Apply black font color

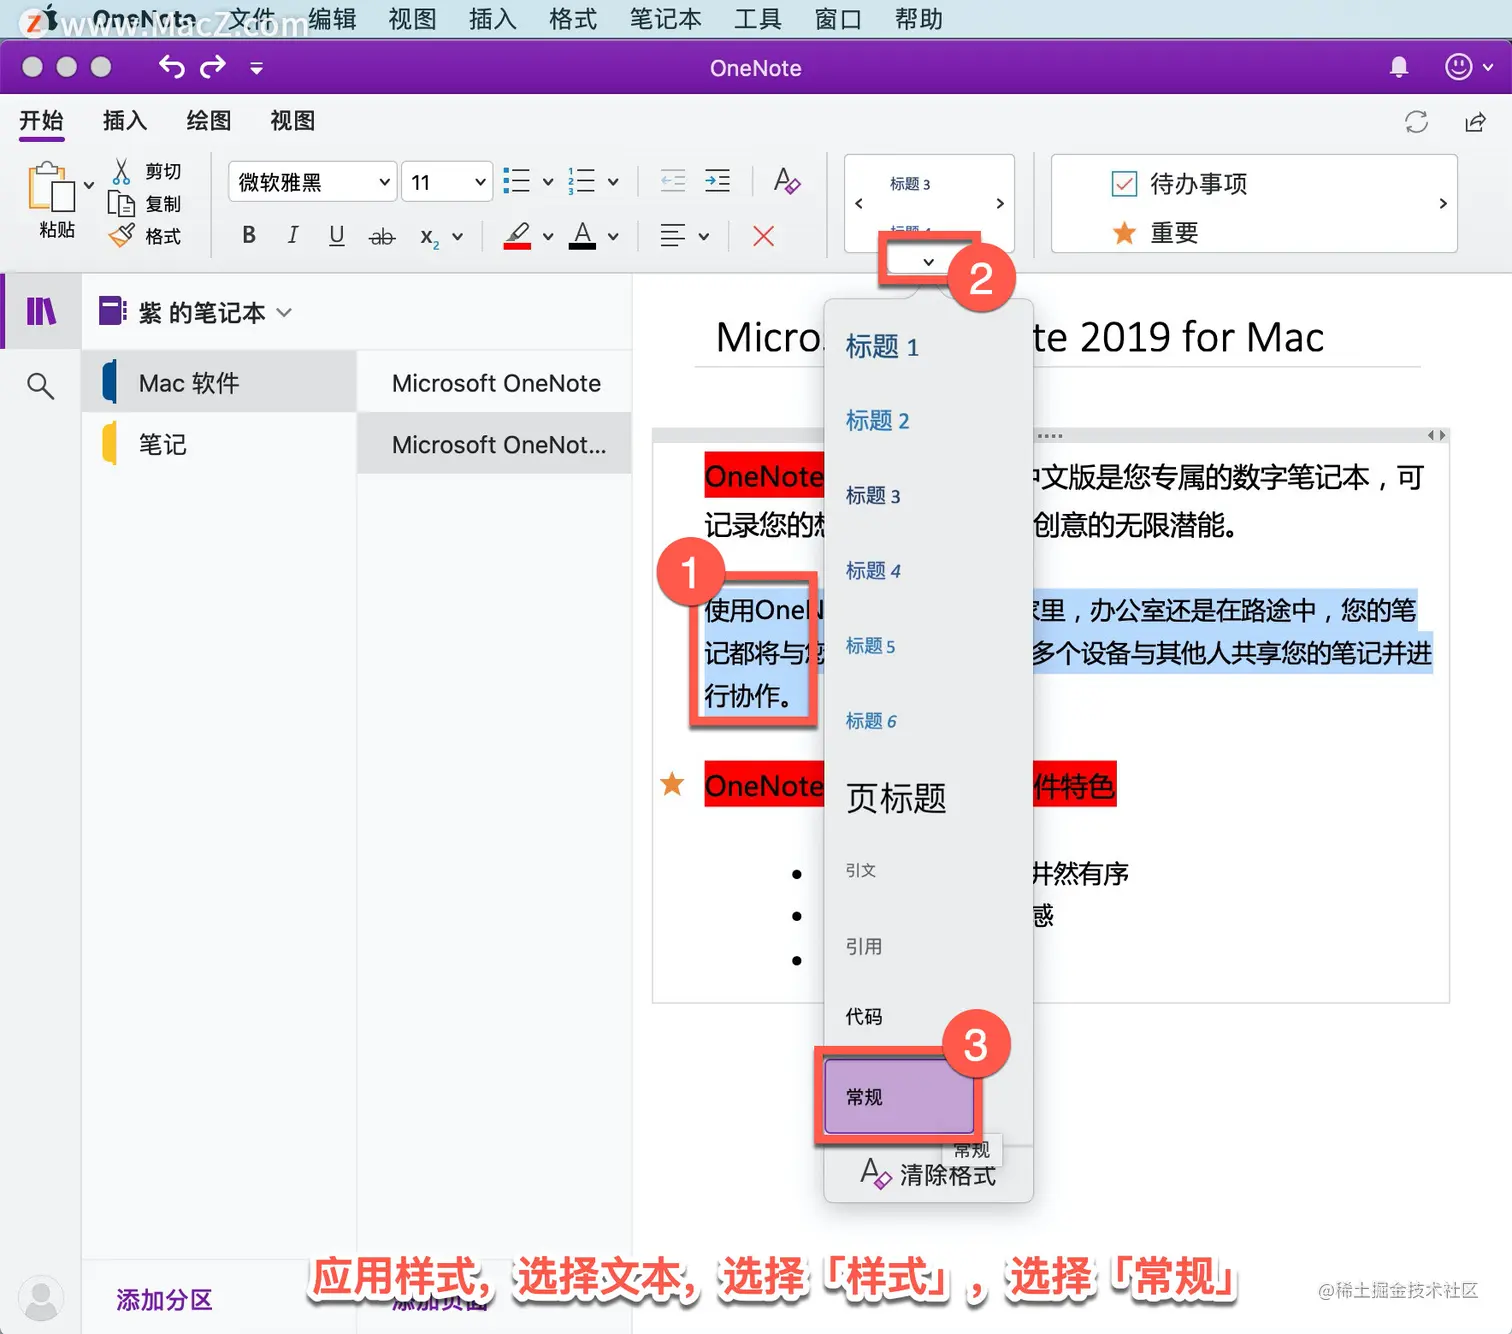(x=582, y=236)
